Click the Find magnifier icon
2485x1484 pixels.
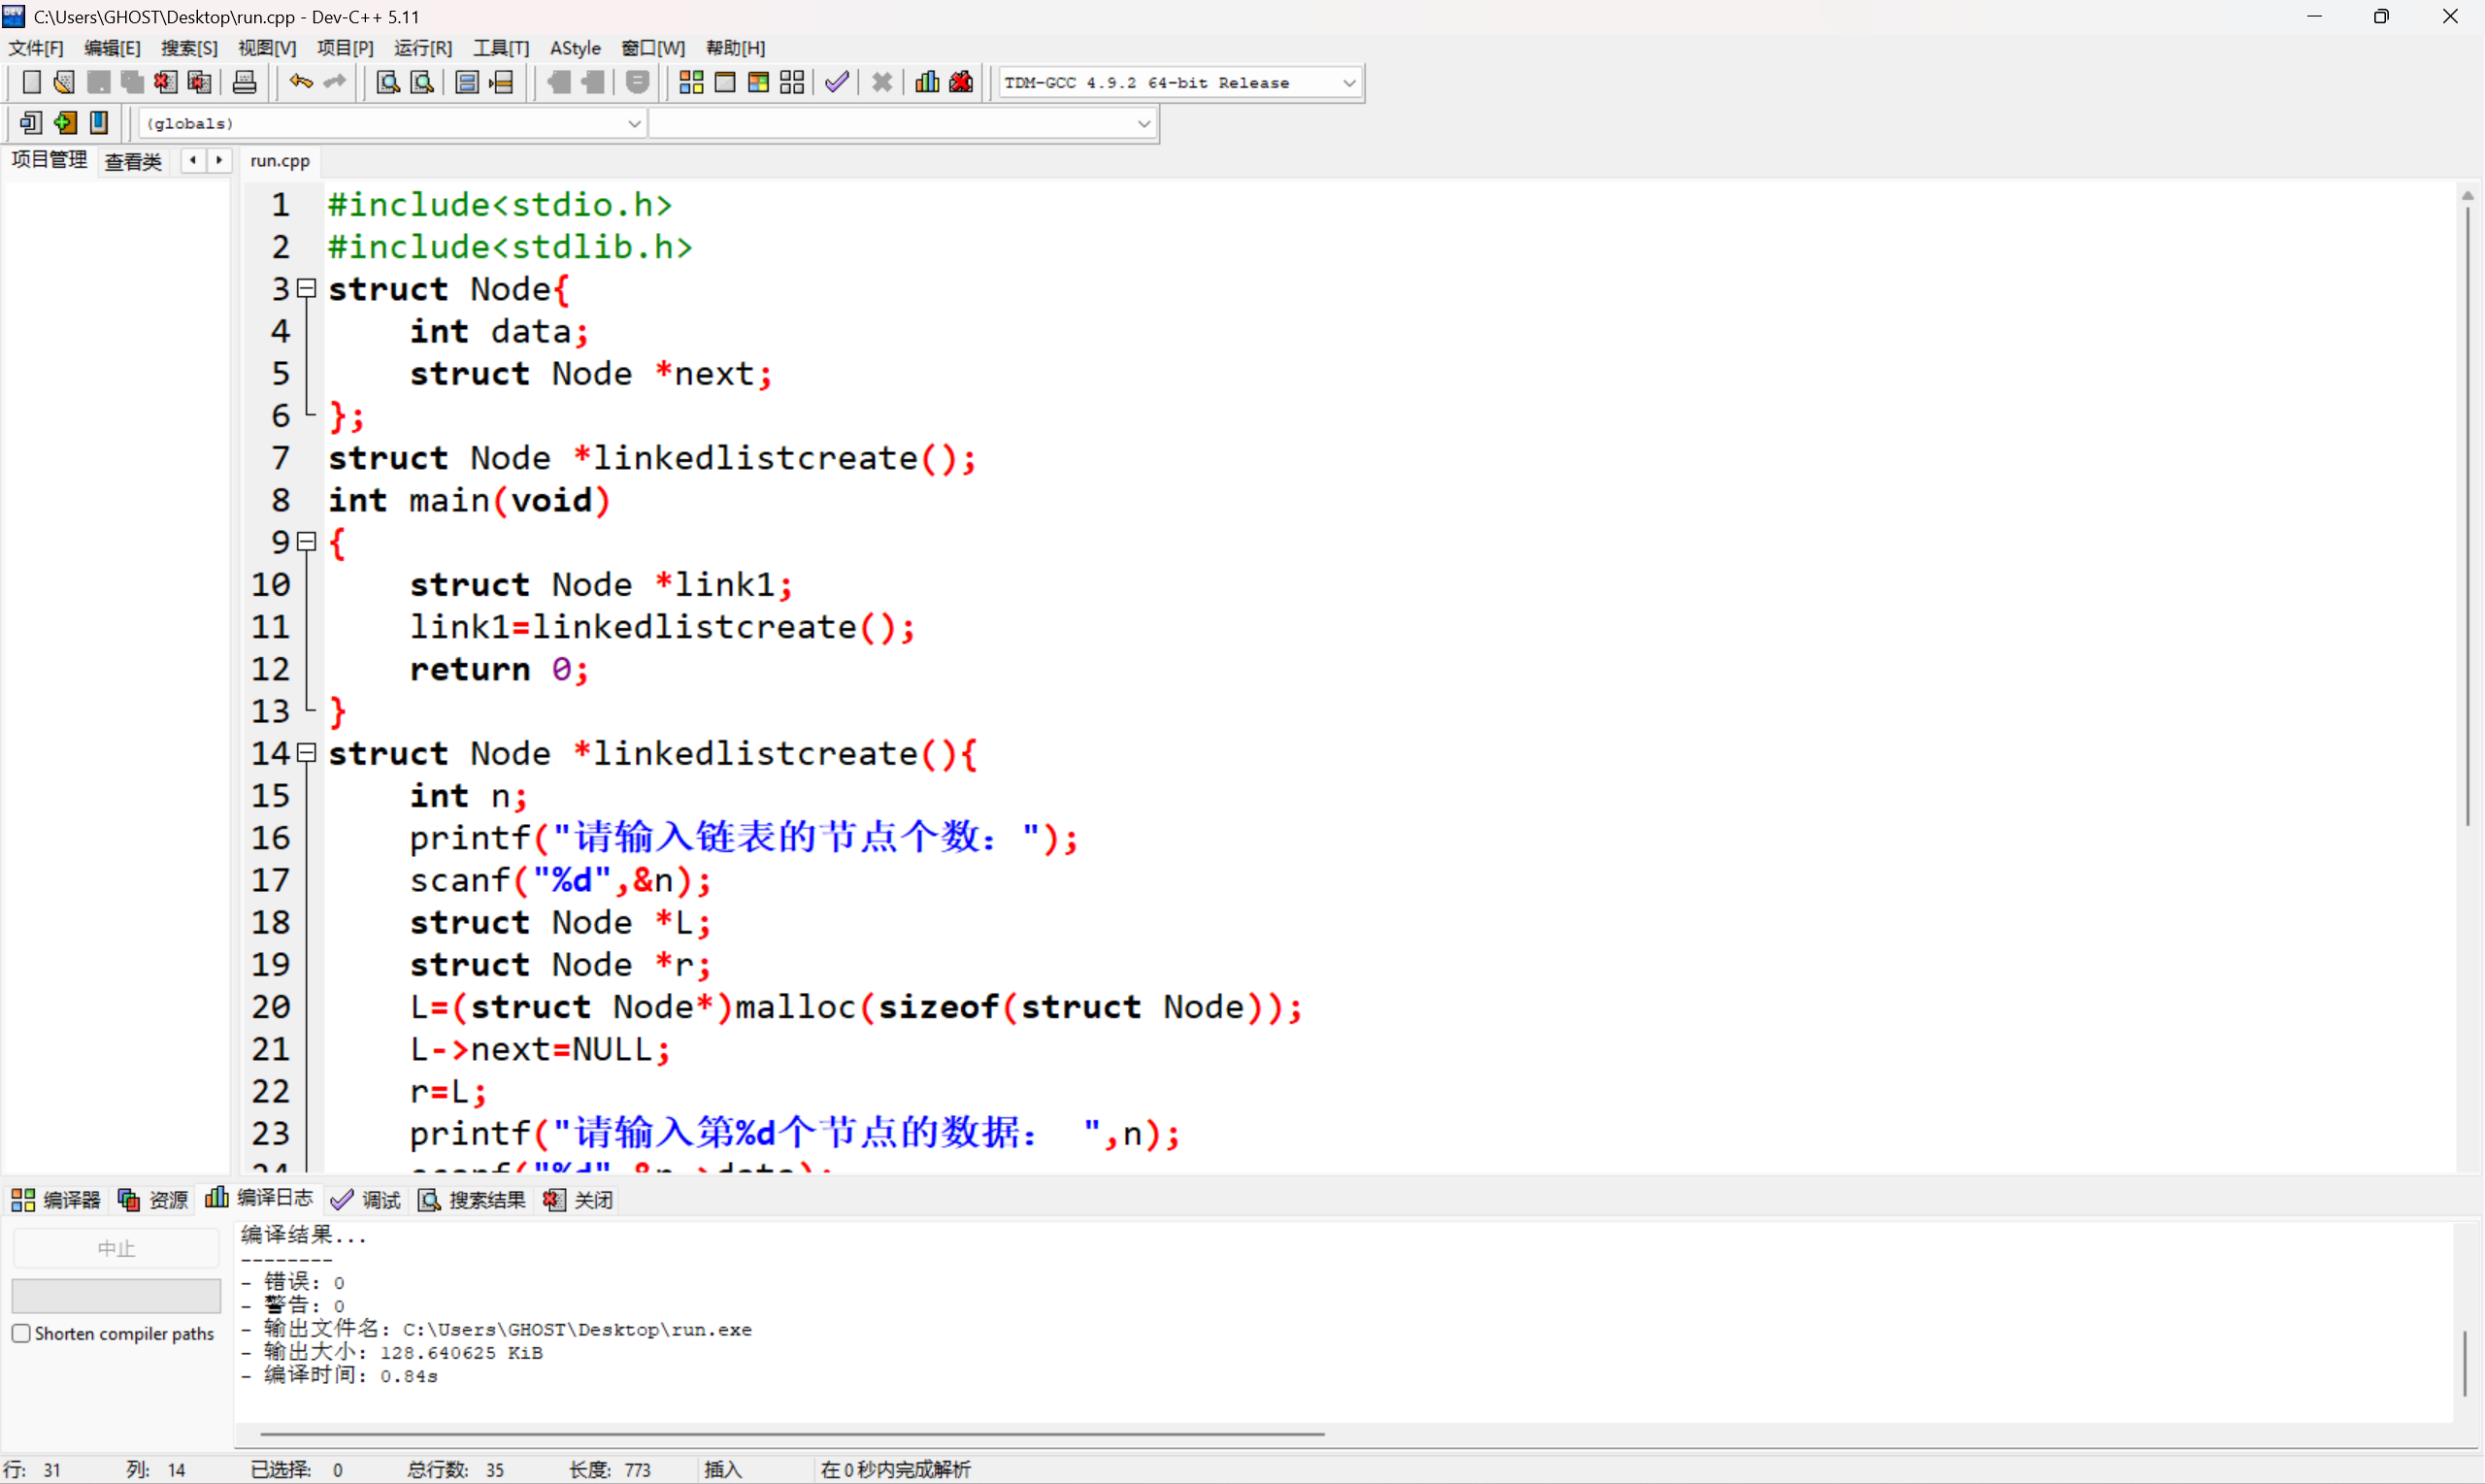coord(388,83)
